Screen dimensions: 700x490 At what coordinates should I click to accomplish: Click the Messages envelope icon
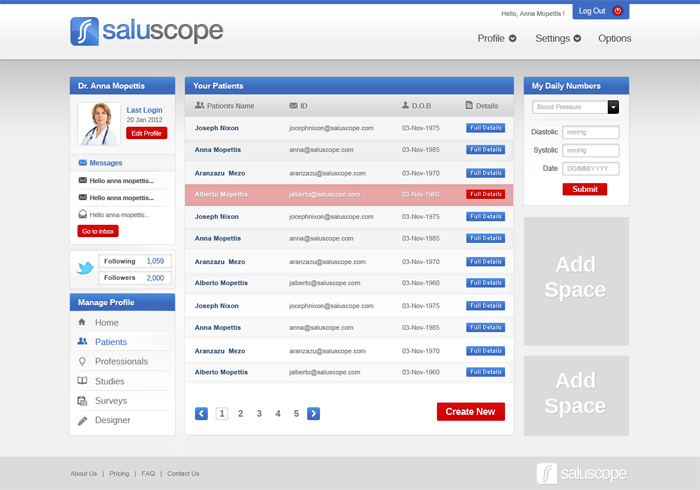(x=83, y=163)
